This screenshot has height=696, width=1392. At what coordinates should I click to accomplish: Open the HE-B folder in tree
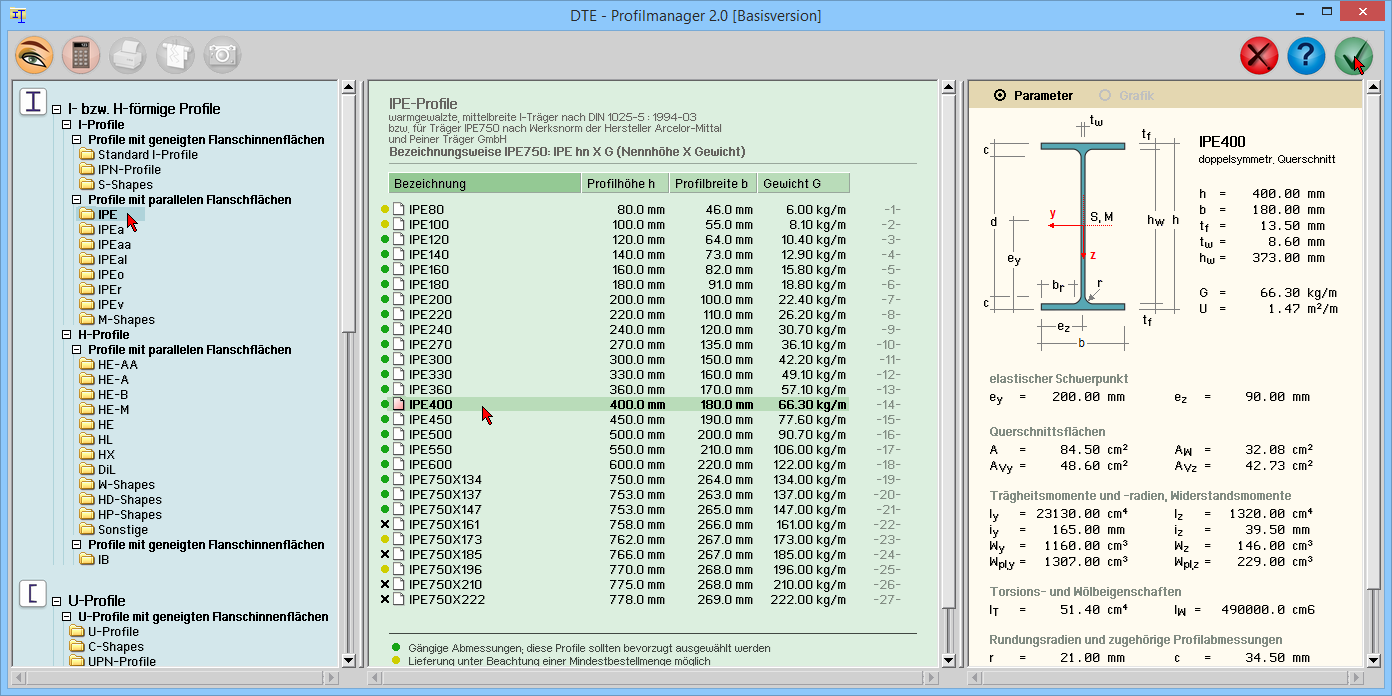click(x=112, y=395)
